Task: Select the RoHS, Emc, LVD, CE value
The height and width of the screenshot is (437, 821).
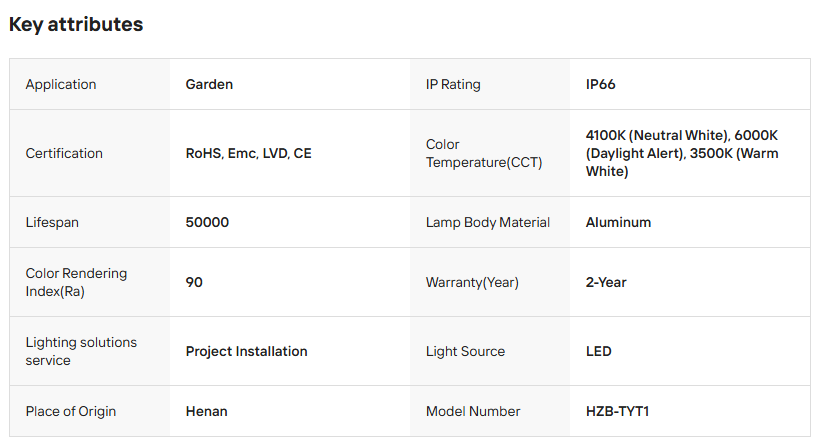Action: click(248, 154)
